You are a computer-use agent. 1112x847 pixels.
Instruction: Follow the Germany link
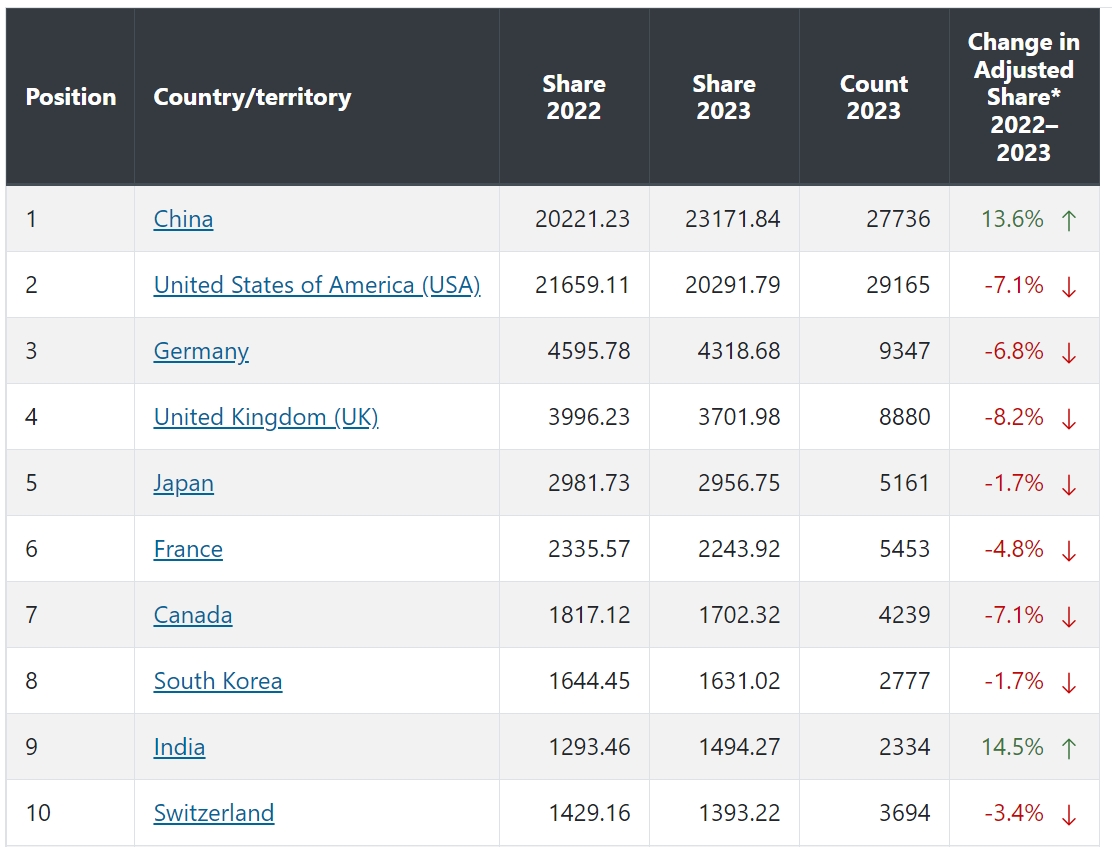tap(201, 351)
